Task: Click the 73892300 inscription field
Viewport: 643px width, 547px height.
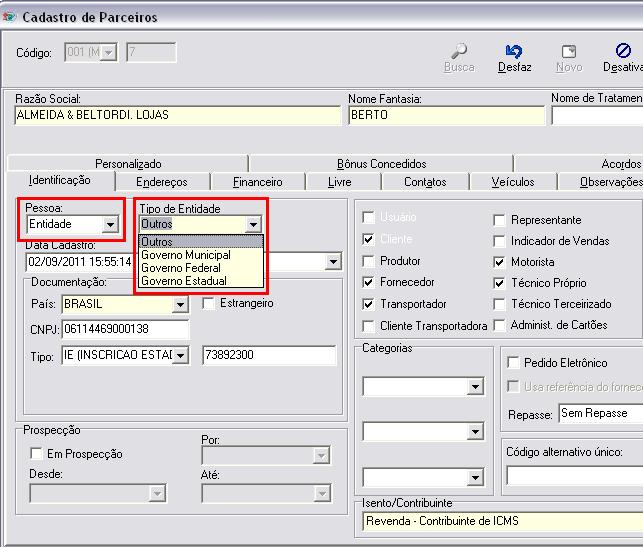Action: (x=269, y=355)
